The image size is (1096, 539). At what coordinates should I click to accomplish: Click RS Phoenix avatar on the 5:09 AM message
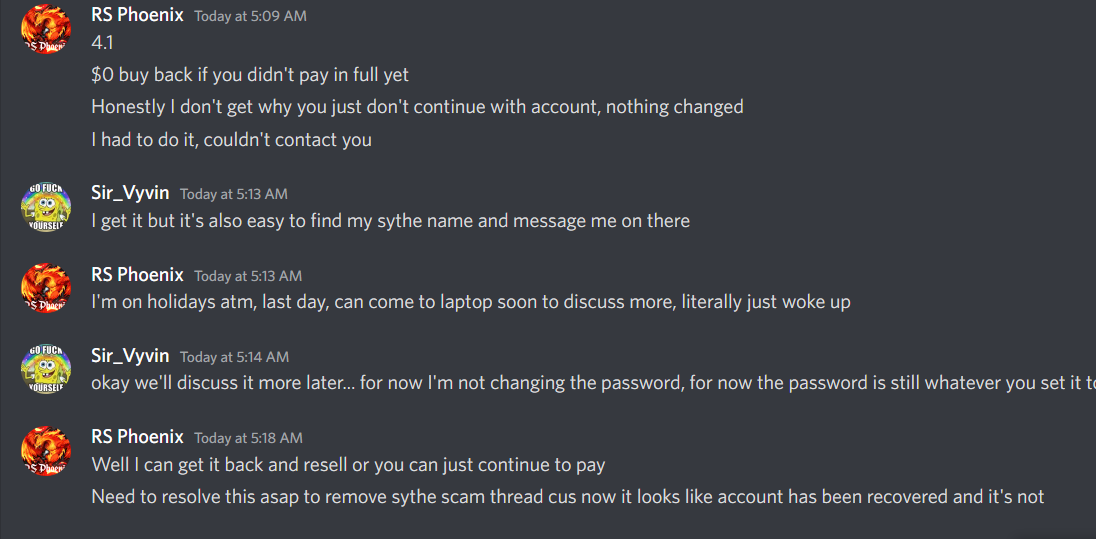point(46,29)
